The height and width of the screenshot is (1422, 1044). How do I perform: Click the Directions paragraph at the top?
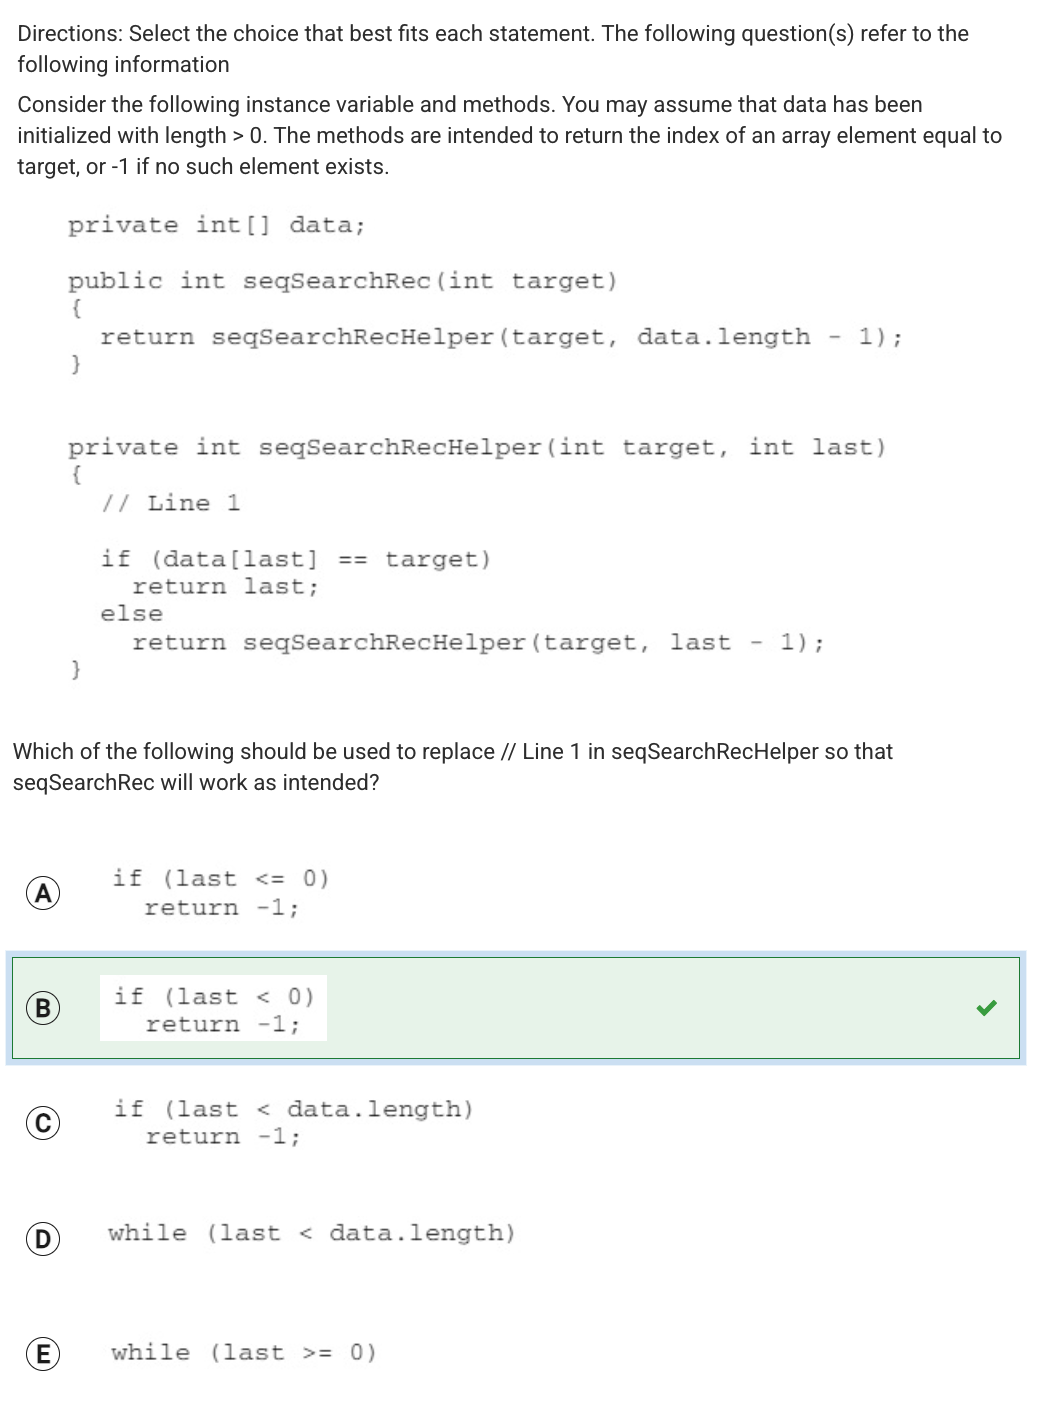(x=493, y=49)
